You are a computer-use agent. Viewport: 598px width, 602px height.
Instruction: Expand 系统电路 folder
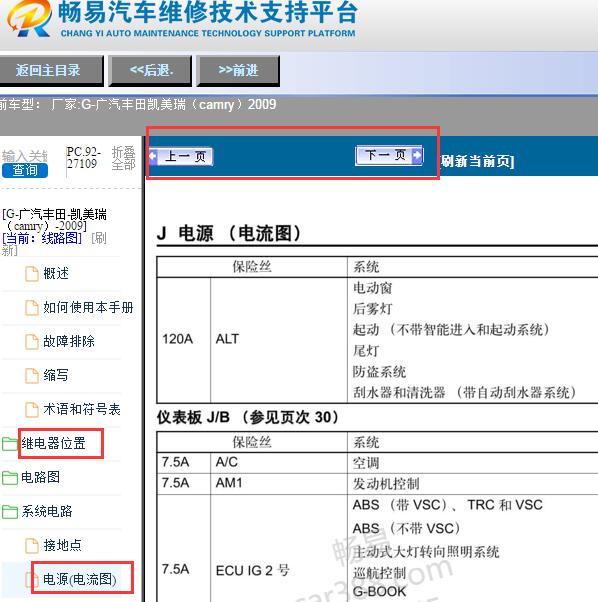tap(47, 511)
